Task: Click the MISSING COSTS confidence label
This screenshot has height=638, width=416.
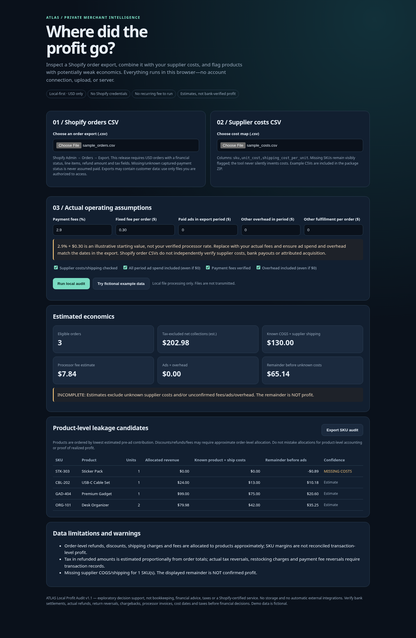Action: coord(338,471)
